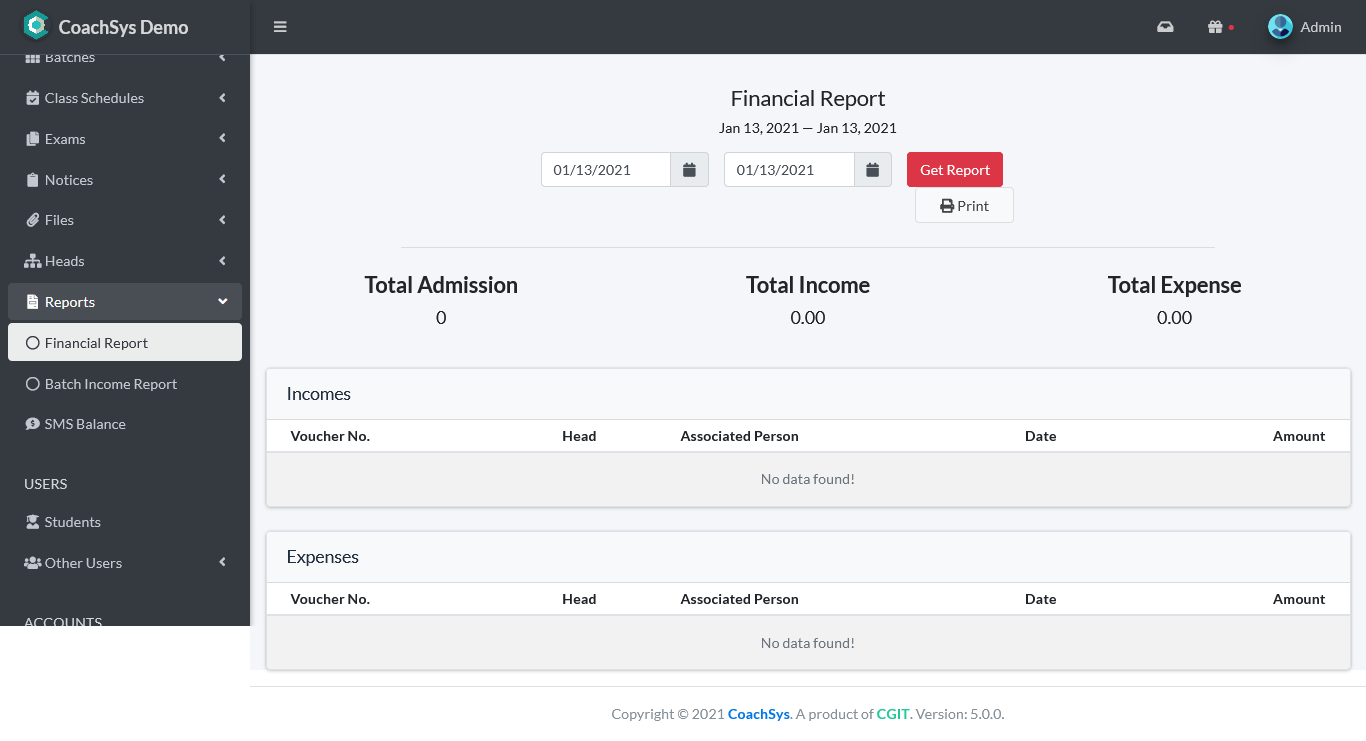The image size is (1366, 741).
Task: Open the Exams sidebar section icon
Action: point(30,138)
